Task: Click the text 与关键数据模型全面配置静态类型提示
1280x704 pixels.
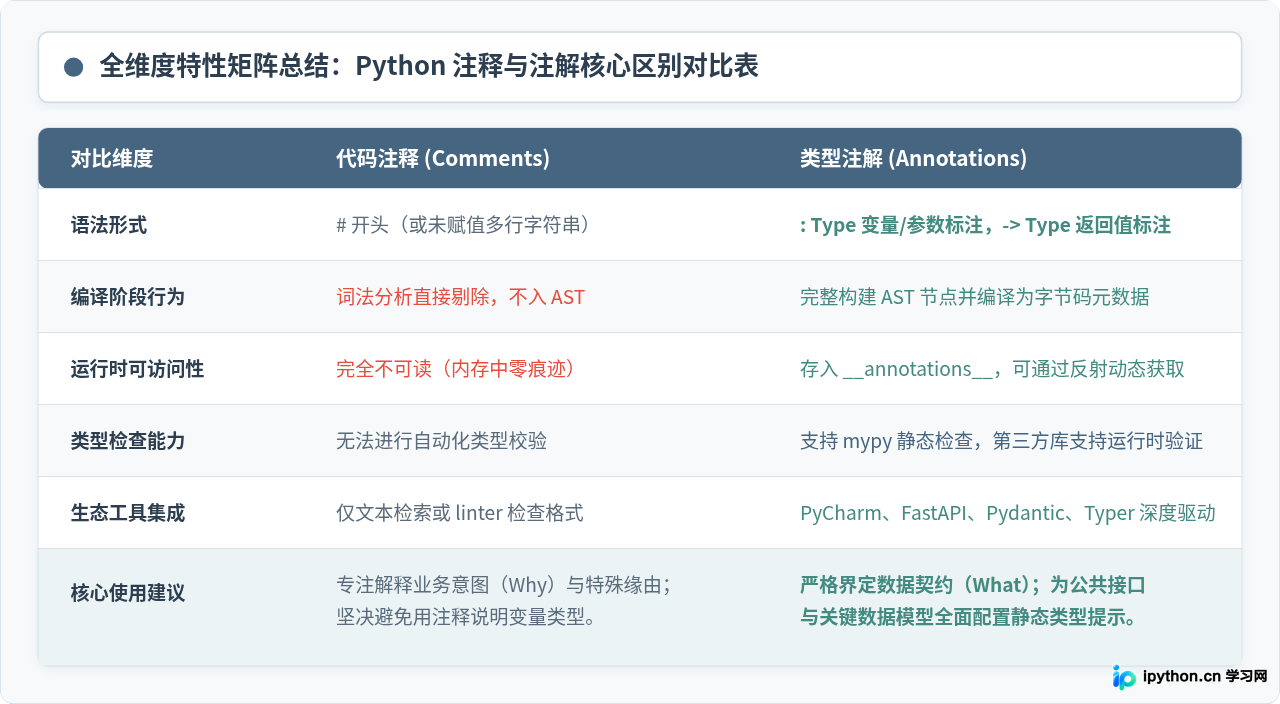Action: (969, 617)
